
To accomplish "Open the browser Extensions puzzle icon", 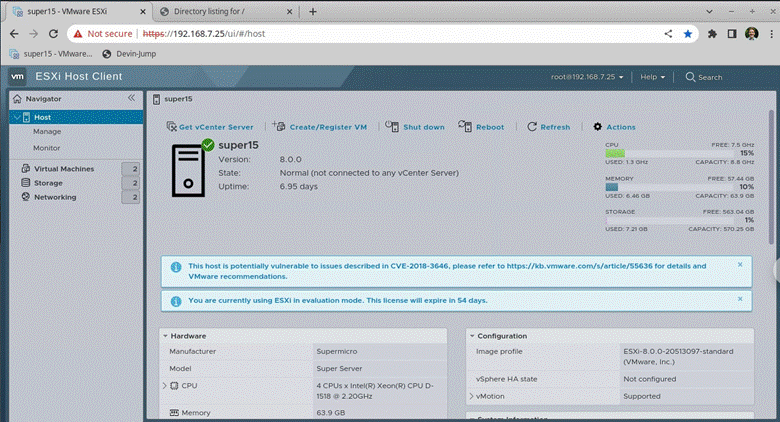I will pyautogui.click(x=712, y=34).
